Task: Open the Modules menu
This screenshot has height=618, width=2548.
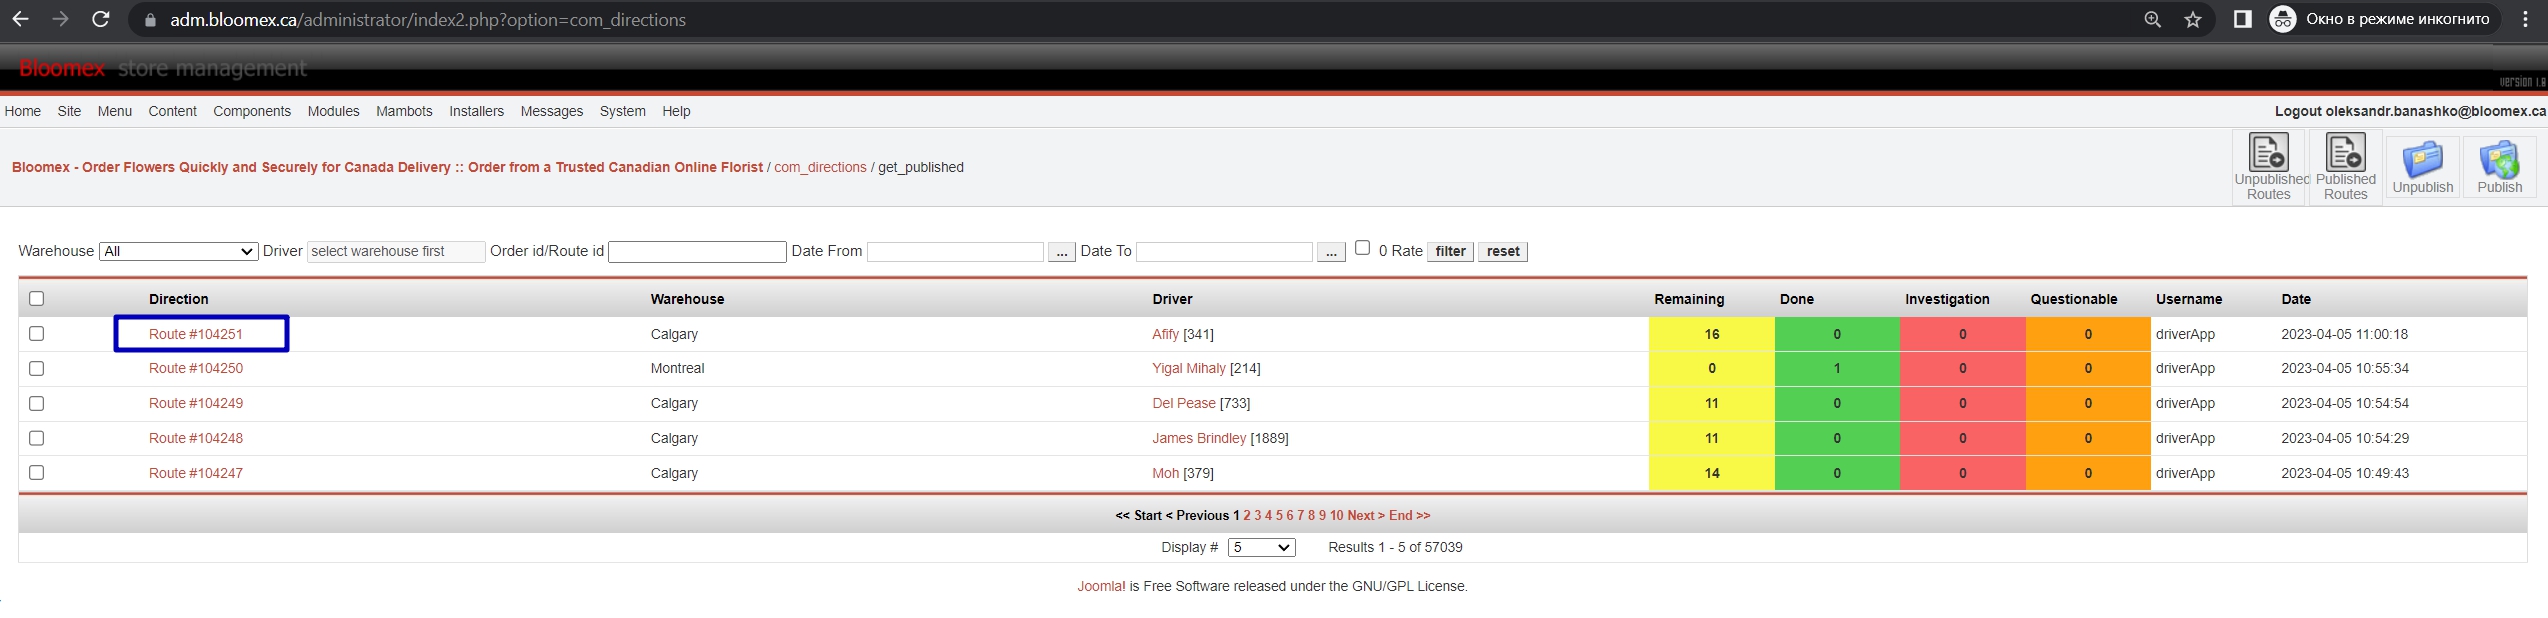Action: (333, 111)
